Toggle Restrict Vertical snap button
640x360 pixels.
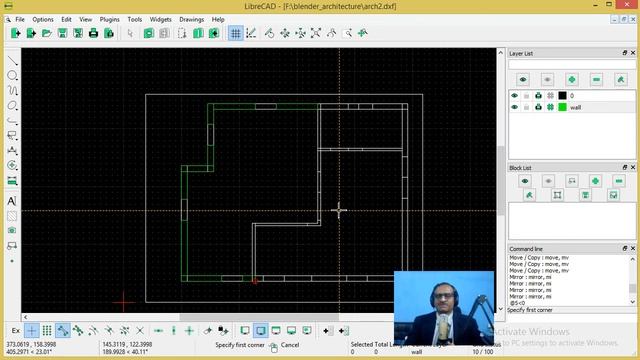click(174, 331)
